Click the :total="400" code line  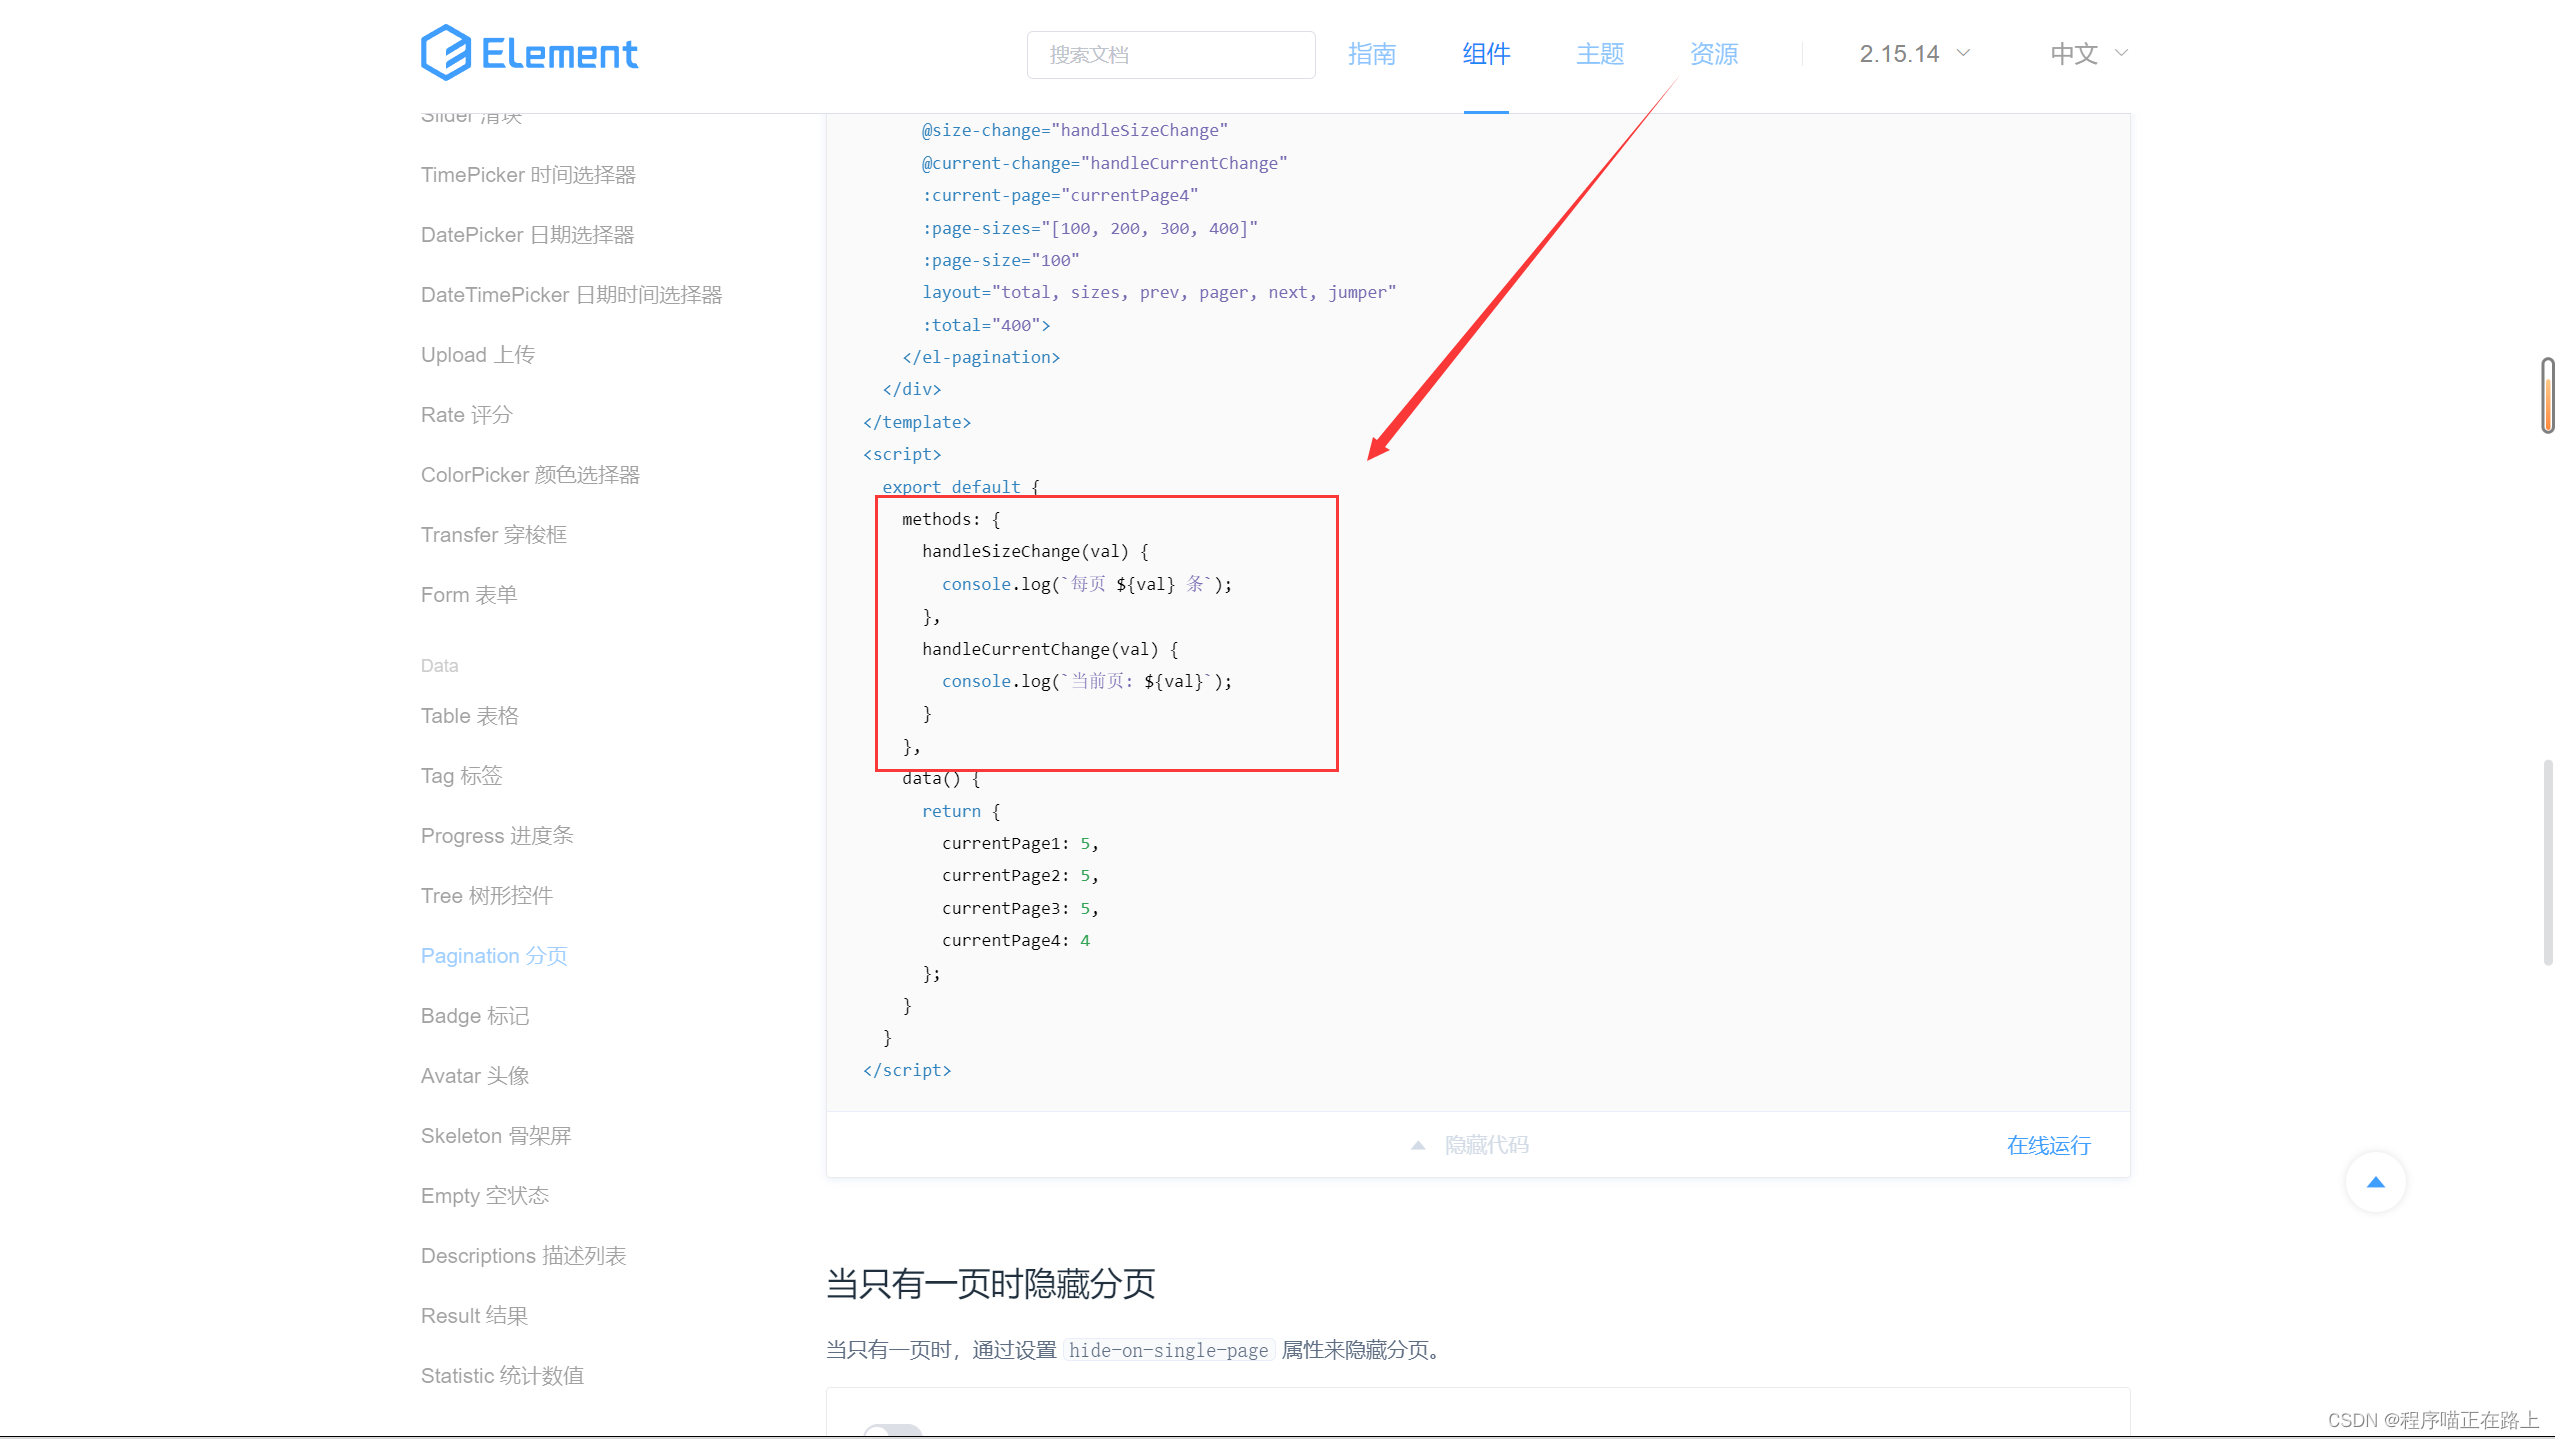coord(986,326)
